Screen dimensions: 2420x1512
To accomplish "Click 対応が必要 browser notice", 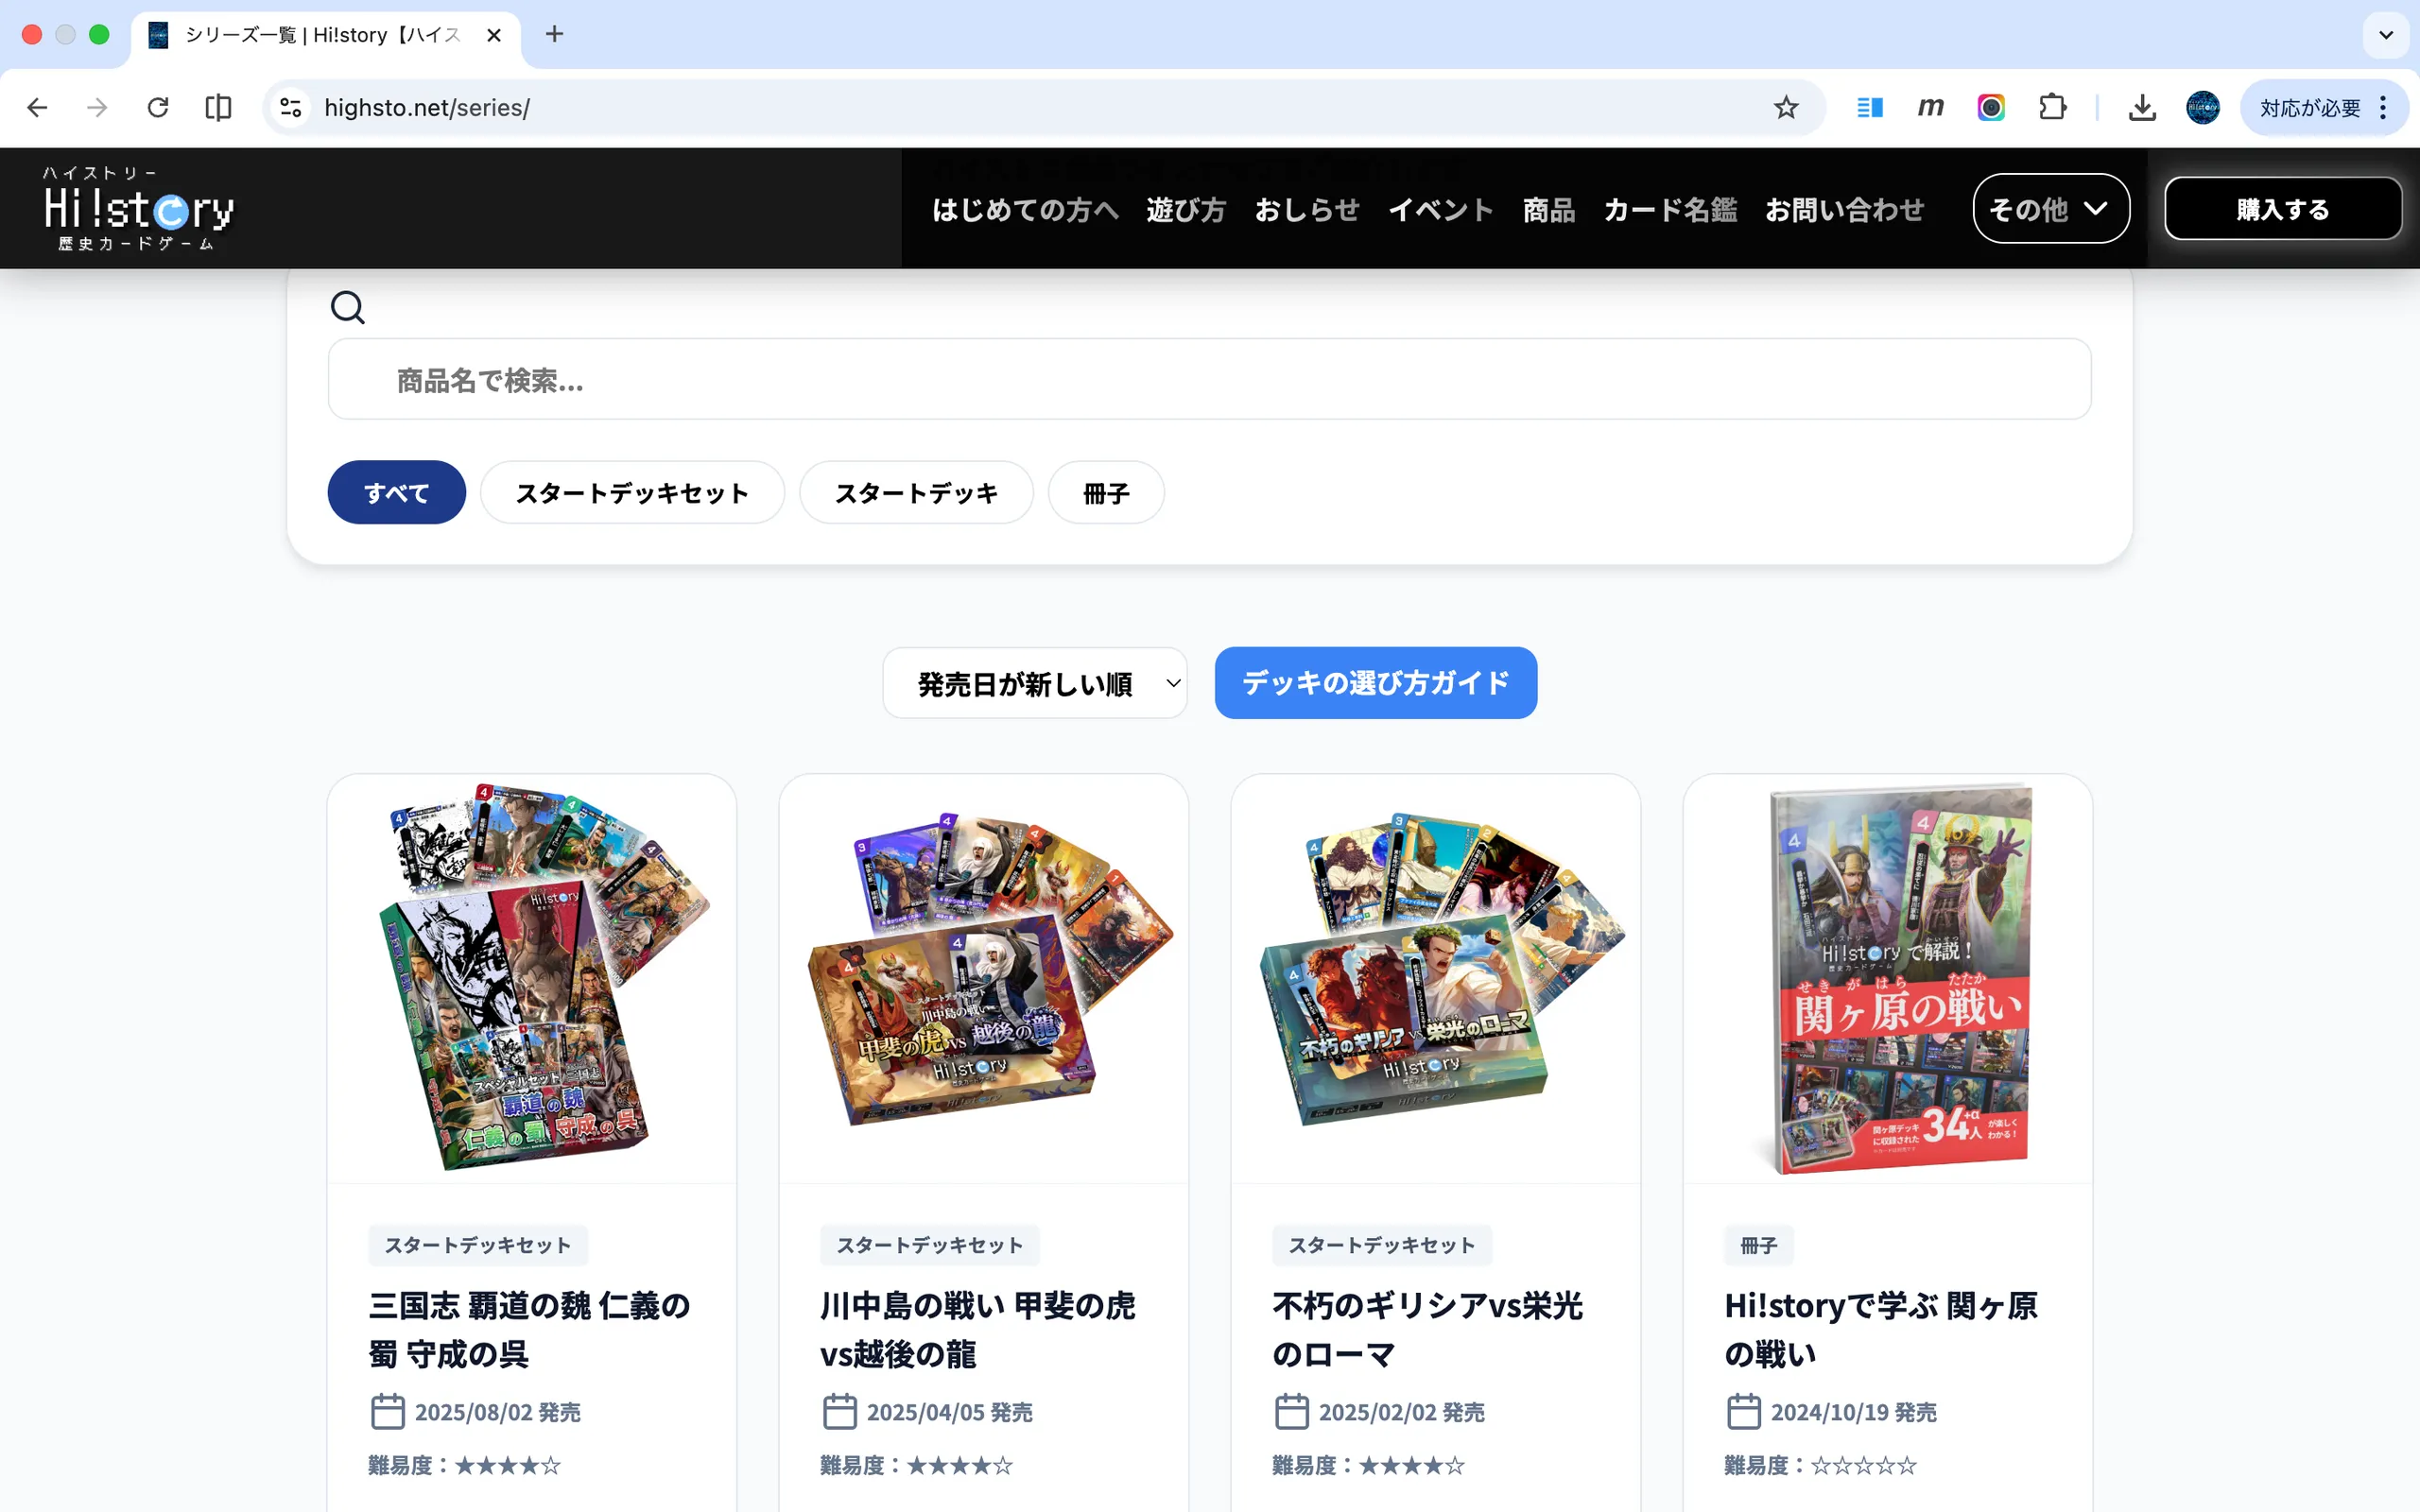I will pos(2310,107).
